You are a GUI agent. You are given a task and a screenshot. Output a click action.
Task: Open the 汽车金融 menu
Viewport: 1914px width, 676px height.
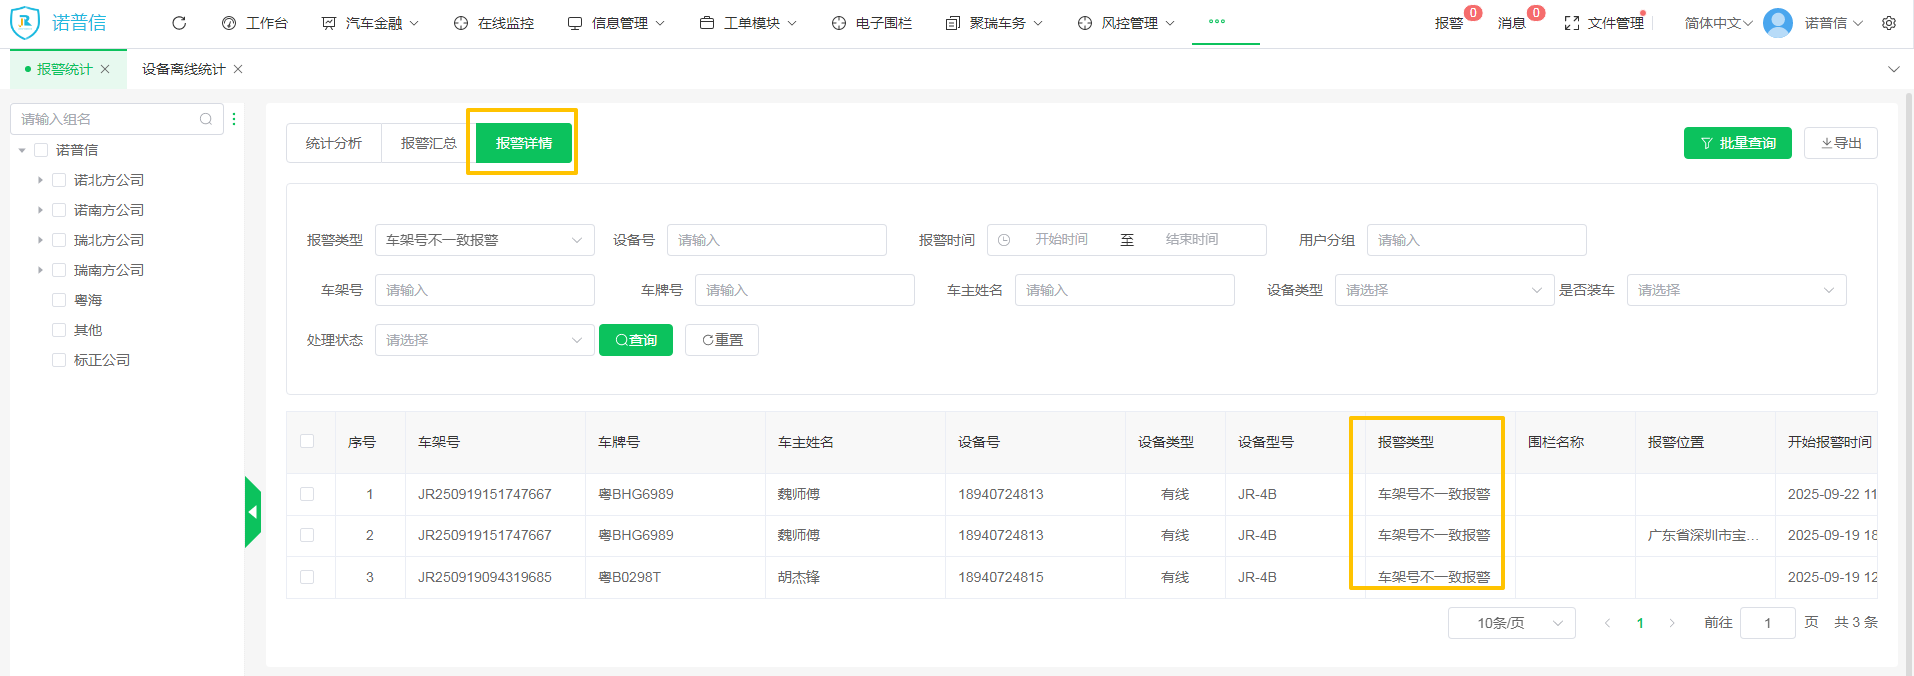point(371,23)
